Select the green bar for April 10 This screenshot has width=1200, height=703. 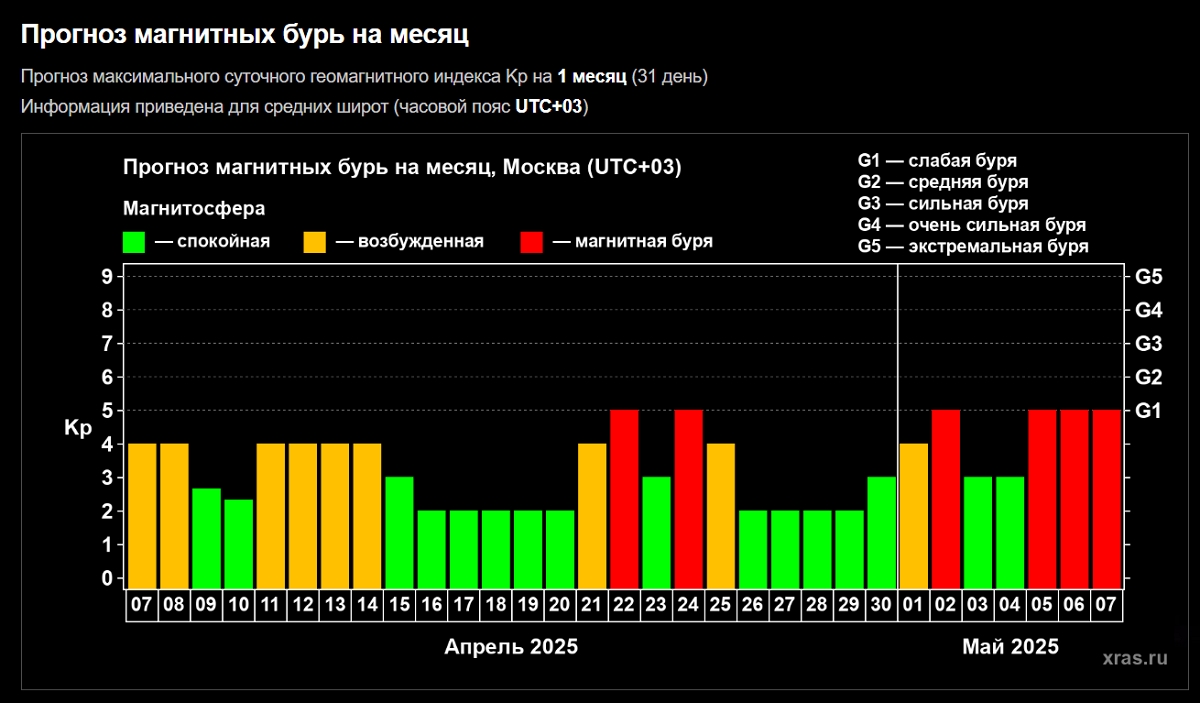point(238,542)
